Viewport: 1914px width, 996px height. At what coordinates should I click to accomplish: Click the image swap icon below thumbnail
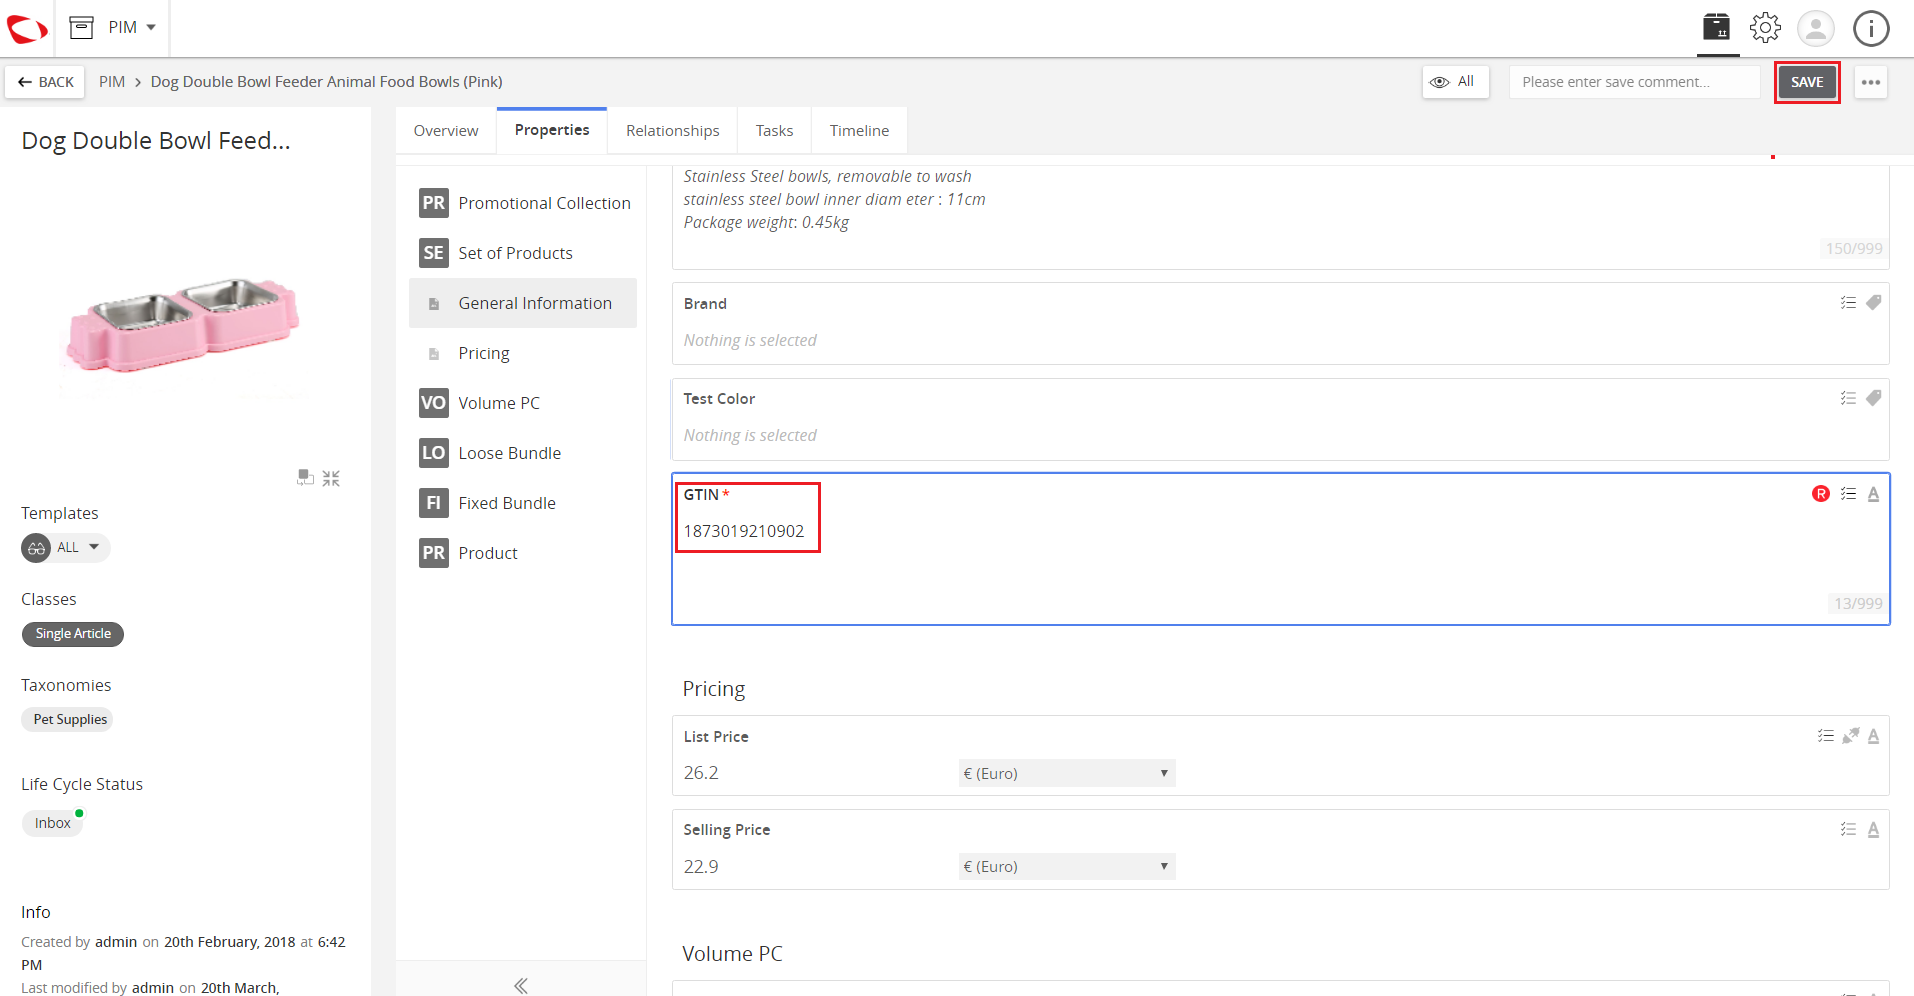[305, 478]
